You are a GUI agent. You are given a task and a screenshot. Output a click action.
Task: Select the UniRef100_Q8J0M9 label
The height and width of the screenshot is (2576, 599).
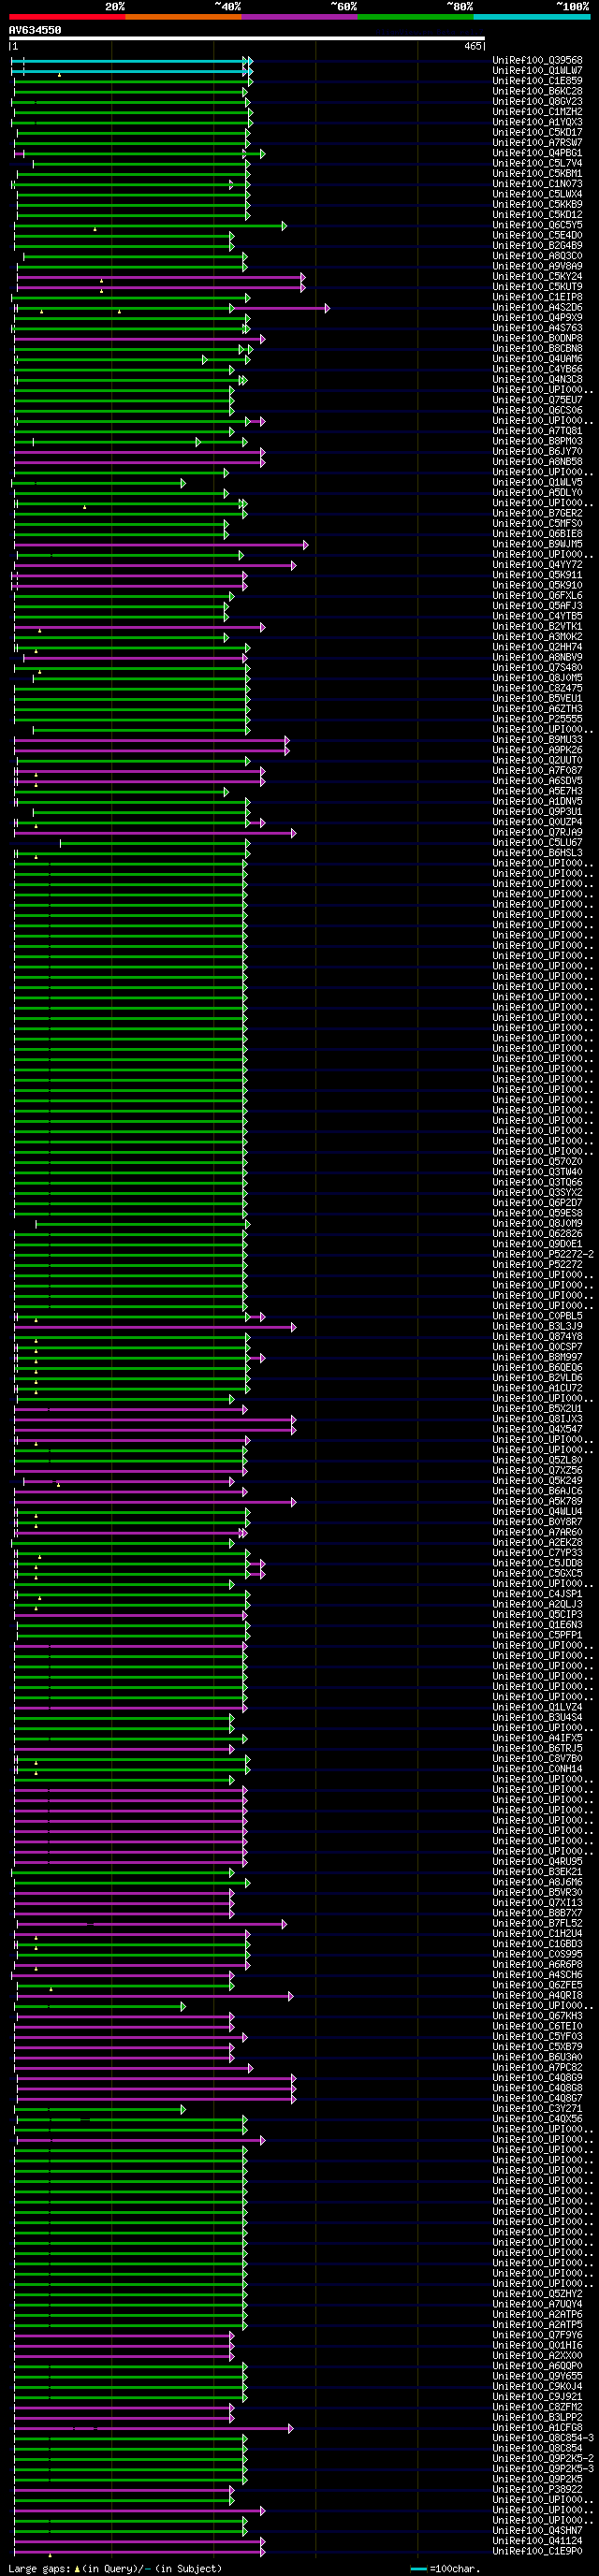point(537,1224)
